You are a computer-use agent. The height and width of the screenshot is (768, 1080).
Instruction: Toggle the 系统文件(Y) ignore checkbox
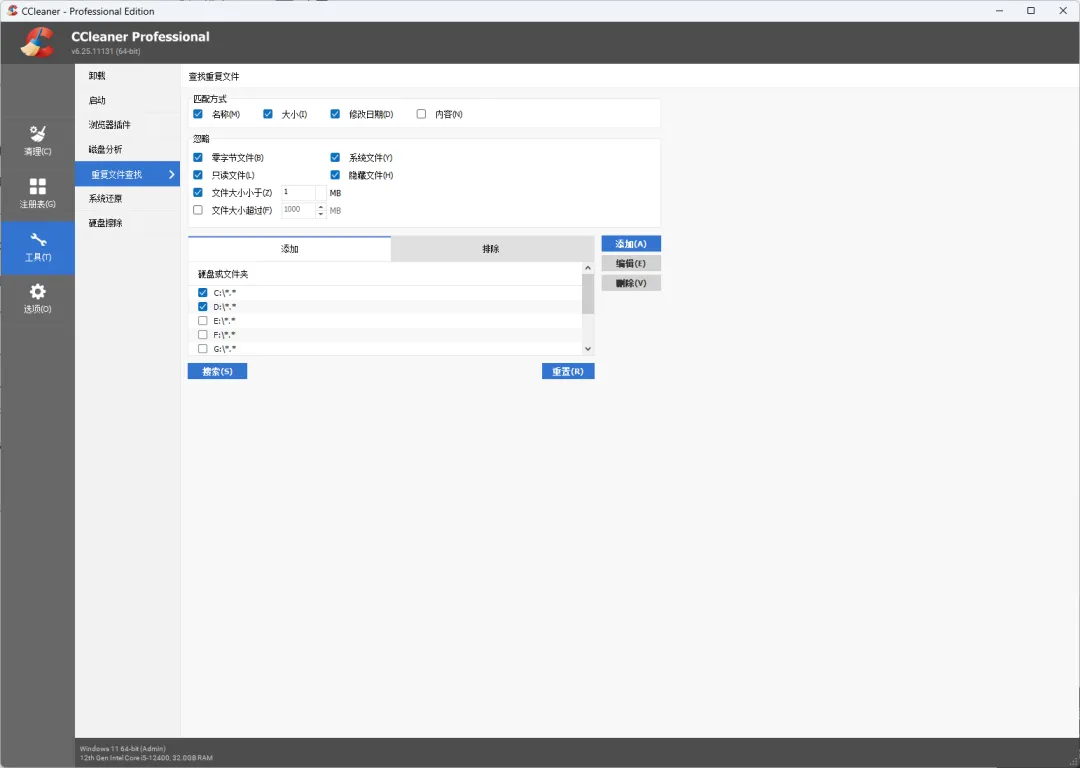[x=335, y=158]
